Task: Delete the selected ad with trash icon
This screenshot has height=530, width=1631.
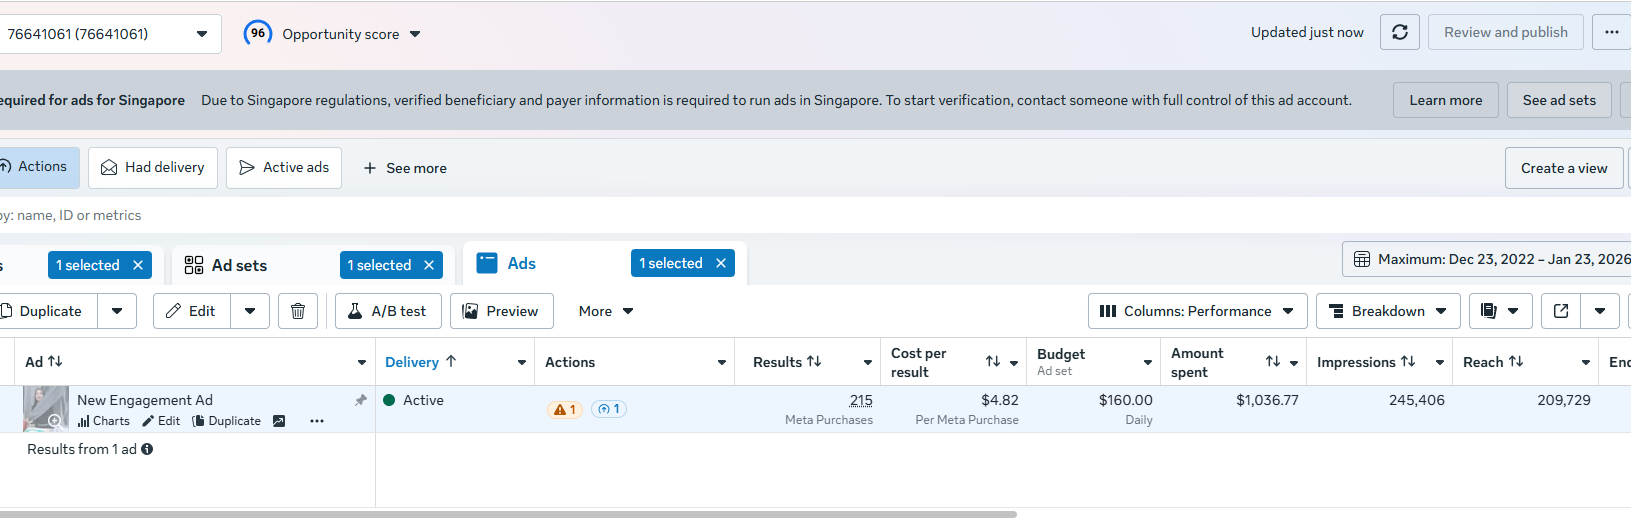Action: point(298,311)
